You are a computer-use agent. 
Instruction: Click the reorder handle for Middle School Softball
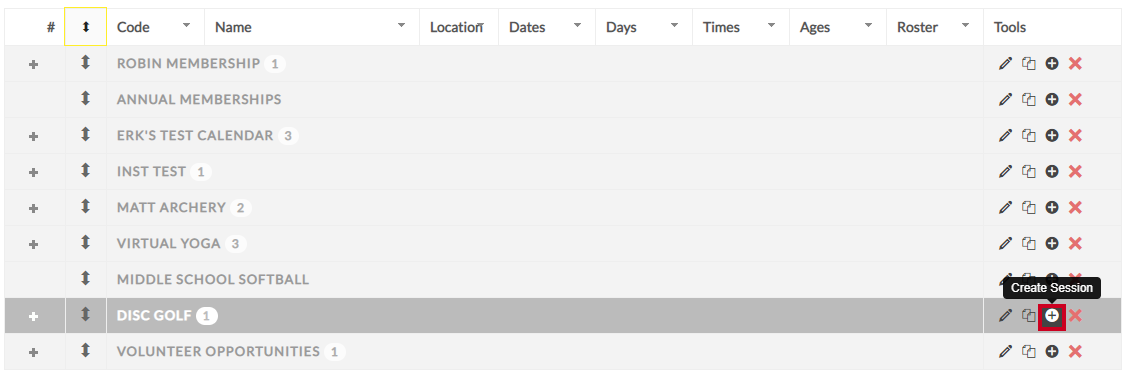click(x=85, y=278)
